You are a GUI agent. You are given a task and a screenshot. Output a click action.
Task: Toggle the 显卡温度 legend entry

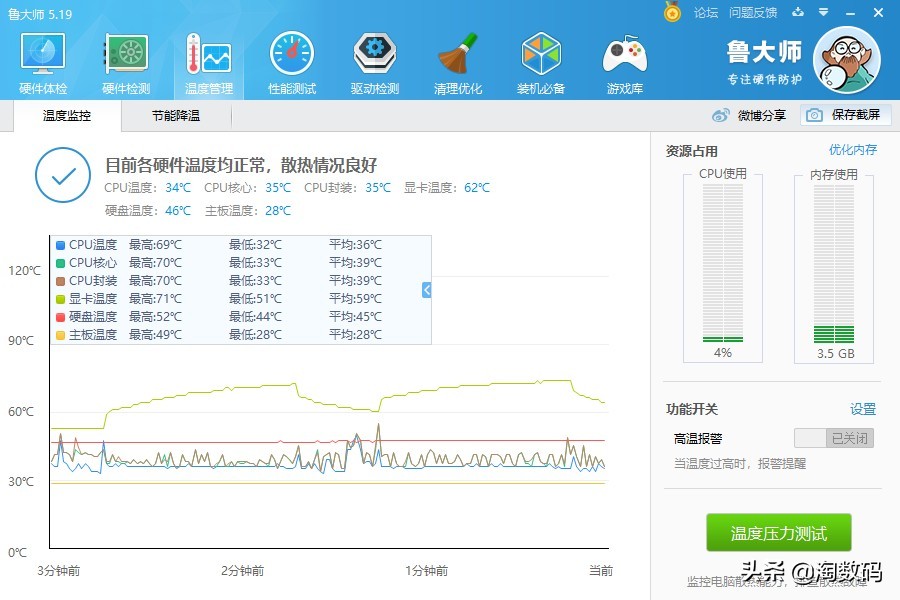tap(92, 298)
